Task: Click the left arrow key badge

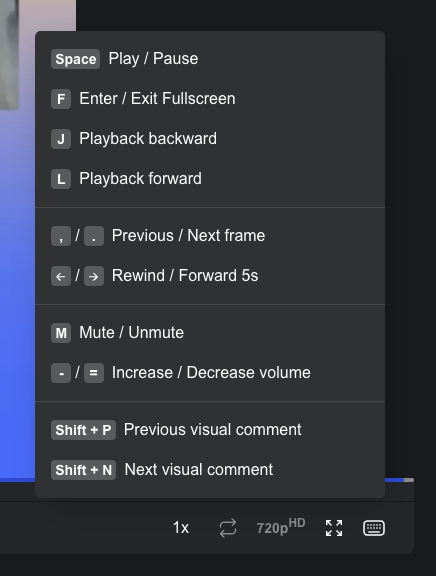Action: tap(61, 276)
